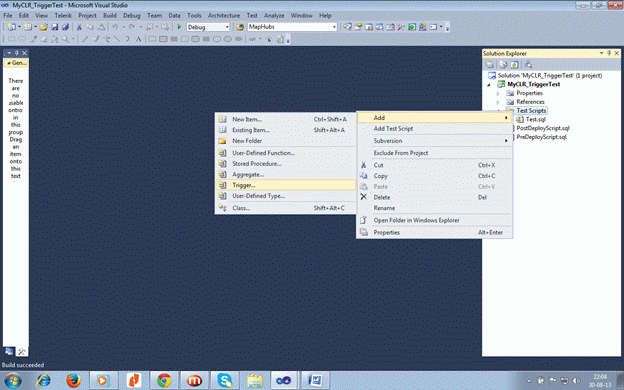Open Skype from the taskbar

click(x=224, y=380)
